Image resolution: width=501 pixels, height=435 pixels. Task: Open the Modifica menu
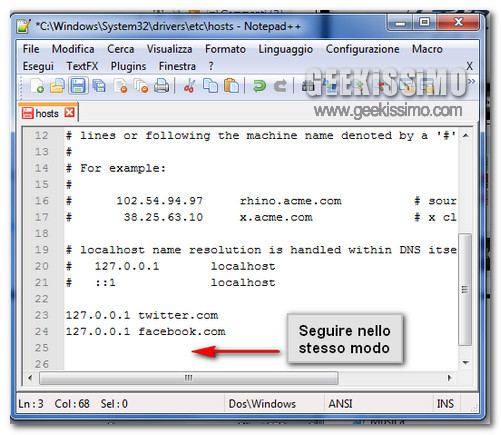pos(73,49)
